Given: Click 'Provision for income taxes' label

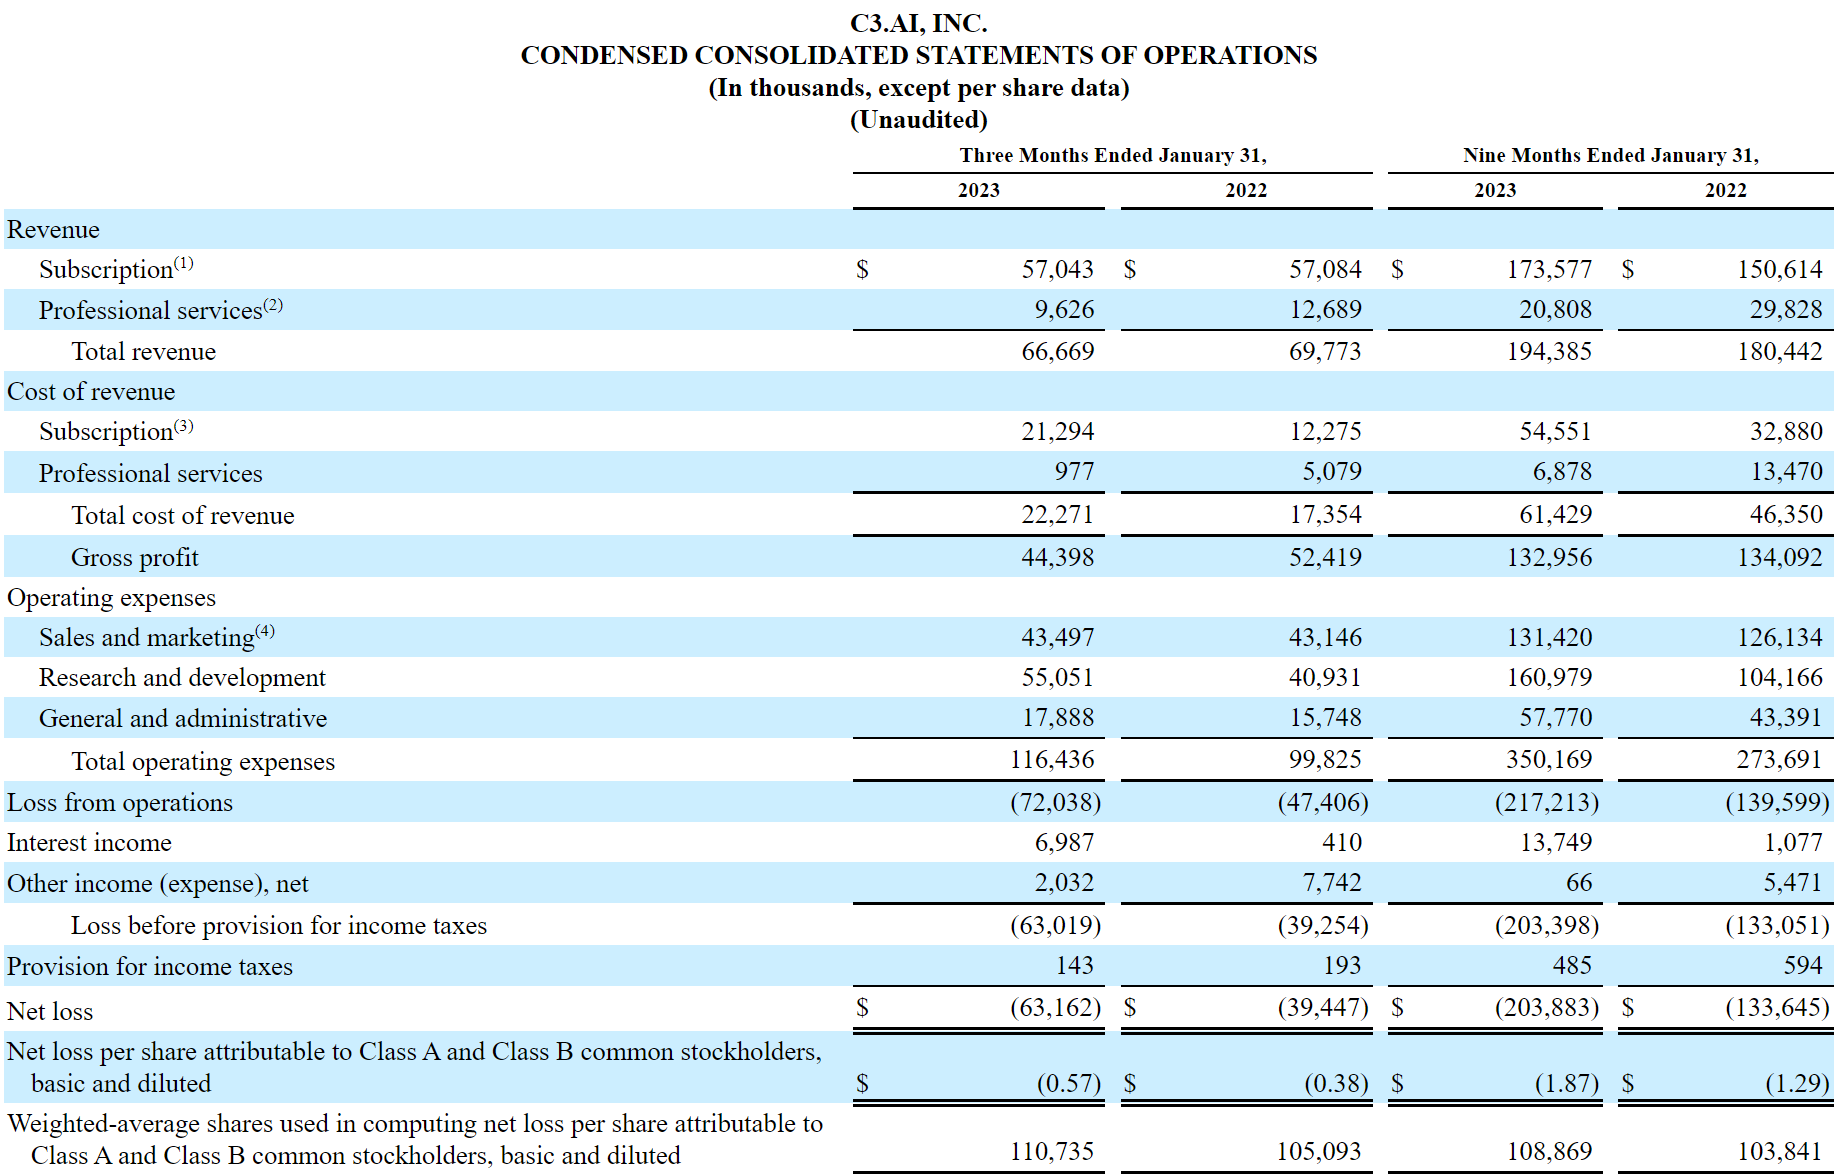Looking at the screenshot, I should click(150, 967).
